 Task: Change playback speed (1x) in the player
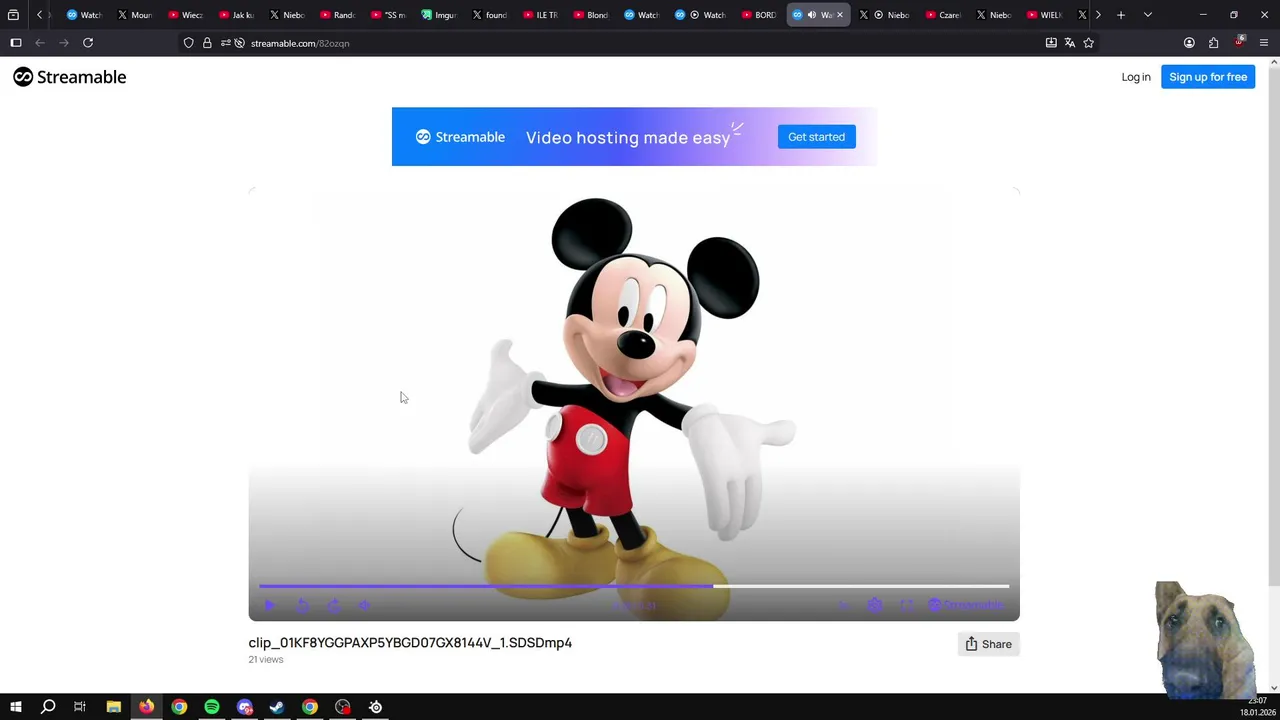(843, 605)
